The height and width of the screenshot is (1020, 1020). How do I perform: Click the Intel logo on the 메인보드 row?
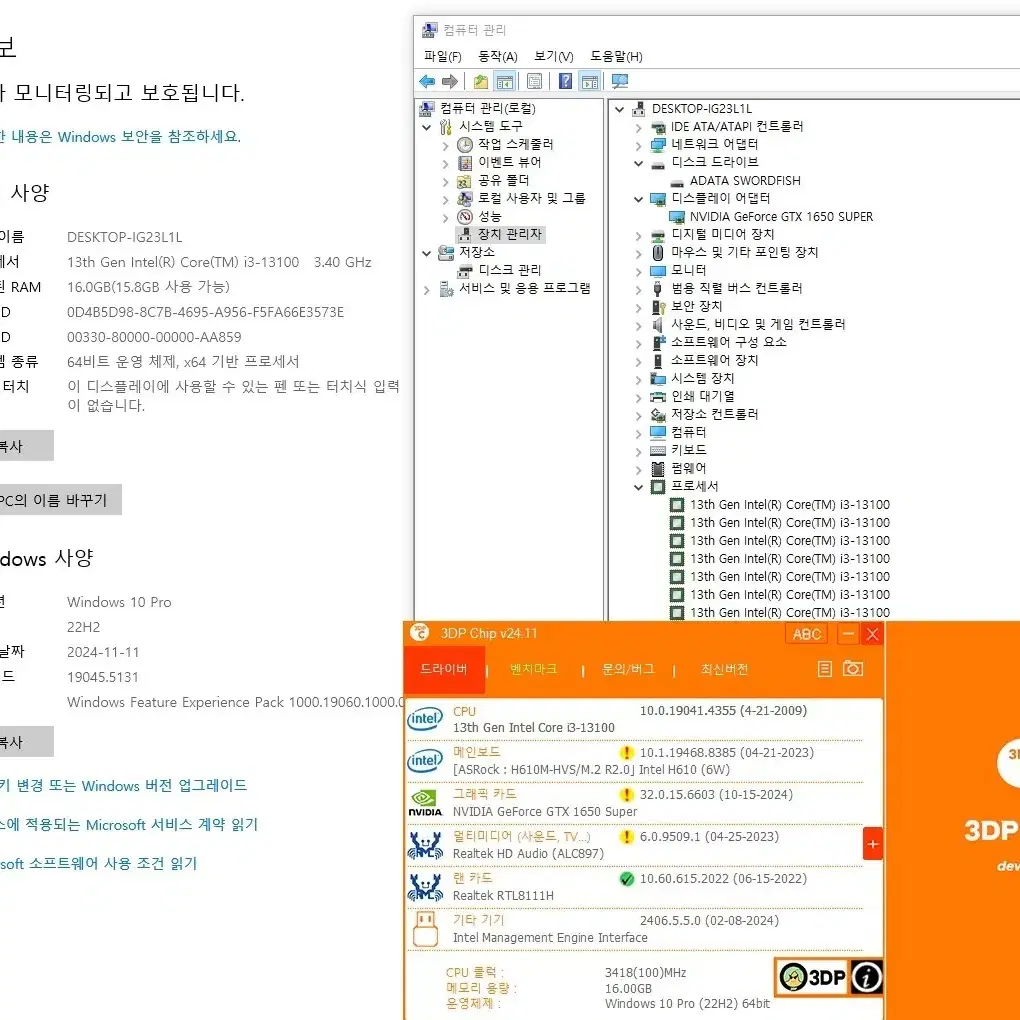(424, 760)
